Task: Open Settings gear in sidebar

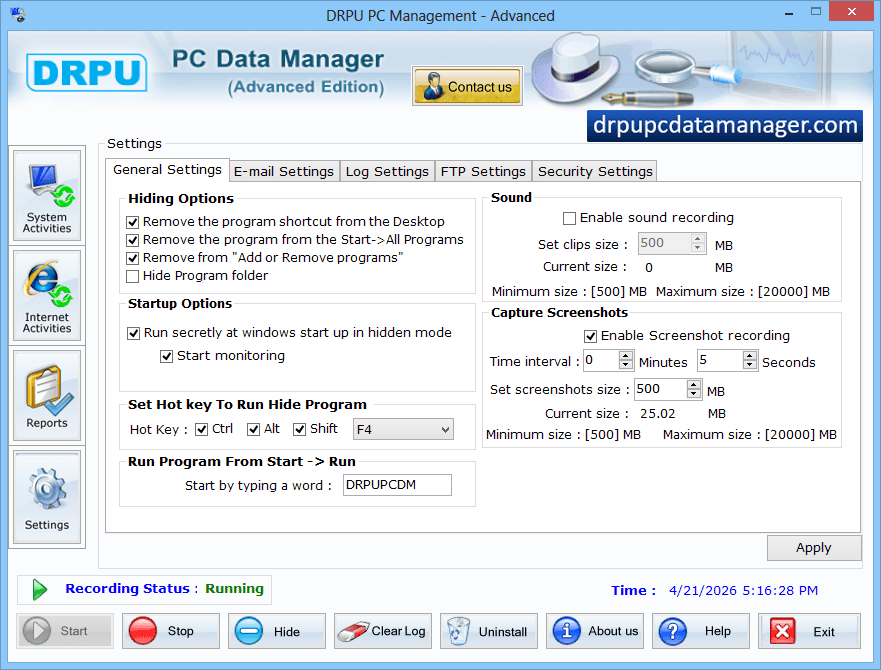Action: click(x=47, y=497)
